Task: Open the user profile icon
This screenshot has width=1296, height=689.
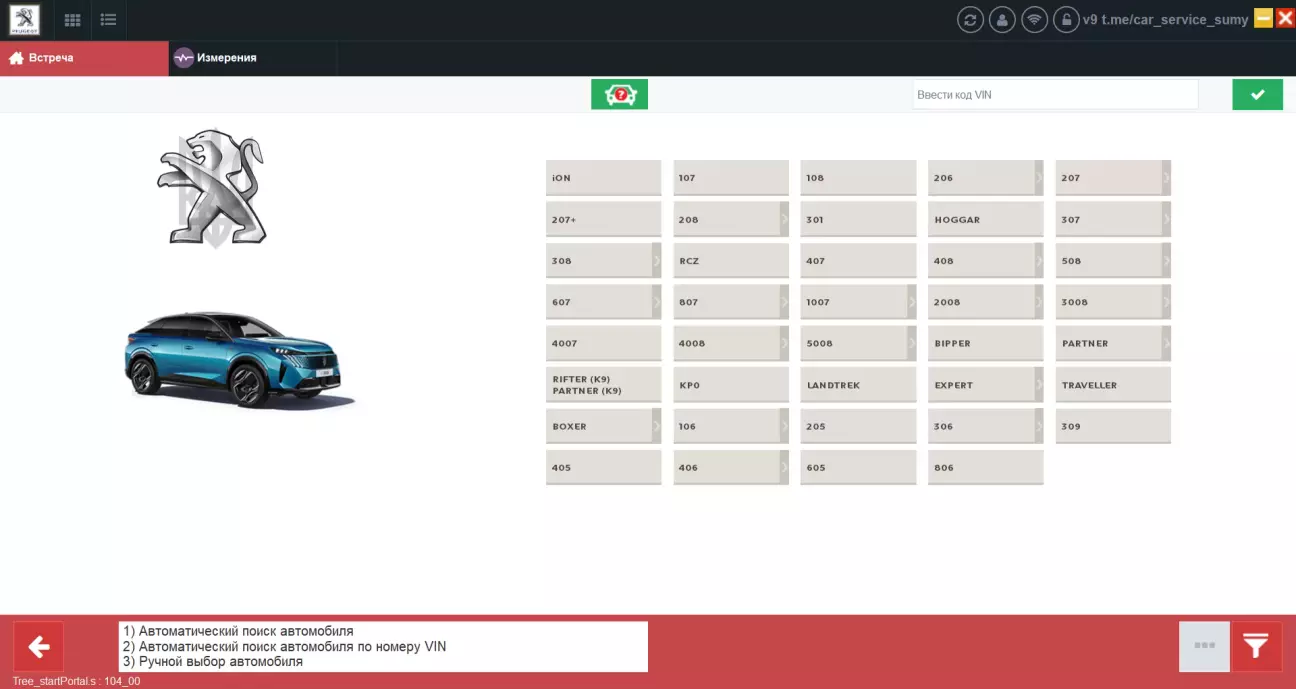Action: (x=1002, y=20)
